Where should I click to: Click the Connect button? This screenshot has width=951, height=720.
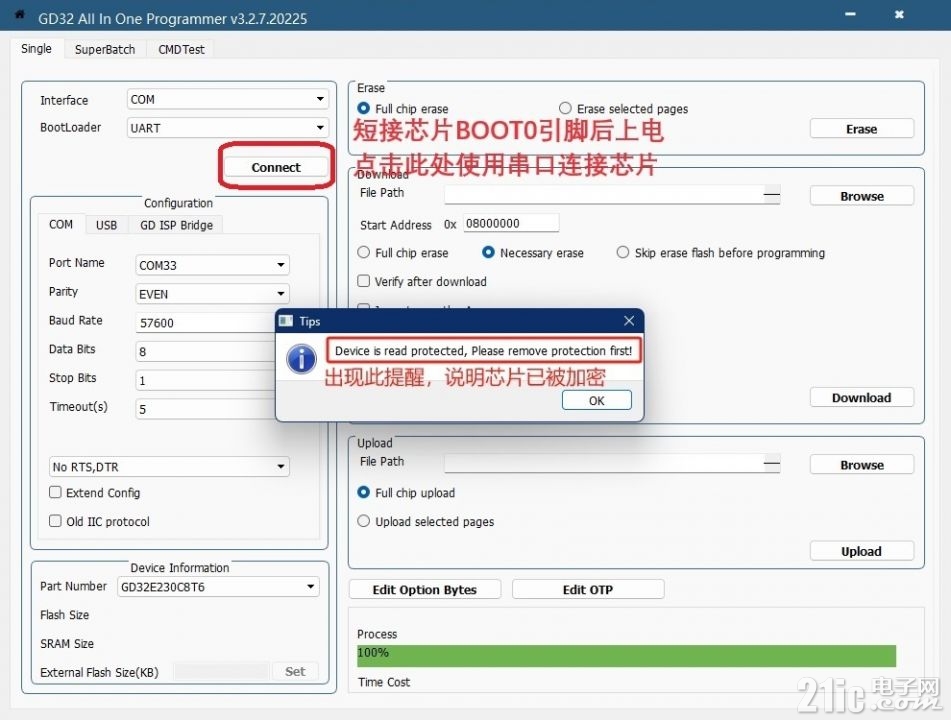click(x=276, y=167)
